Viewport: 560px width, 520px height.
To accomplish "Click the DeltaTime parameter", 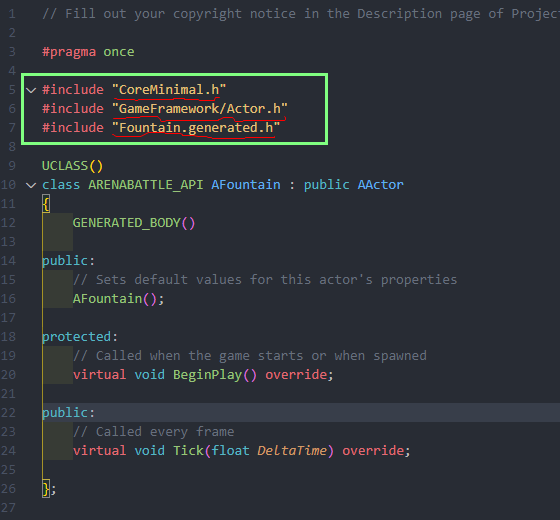I will tap(292, 450).
